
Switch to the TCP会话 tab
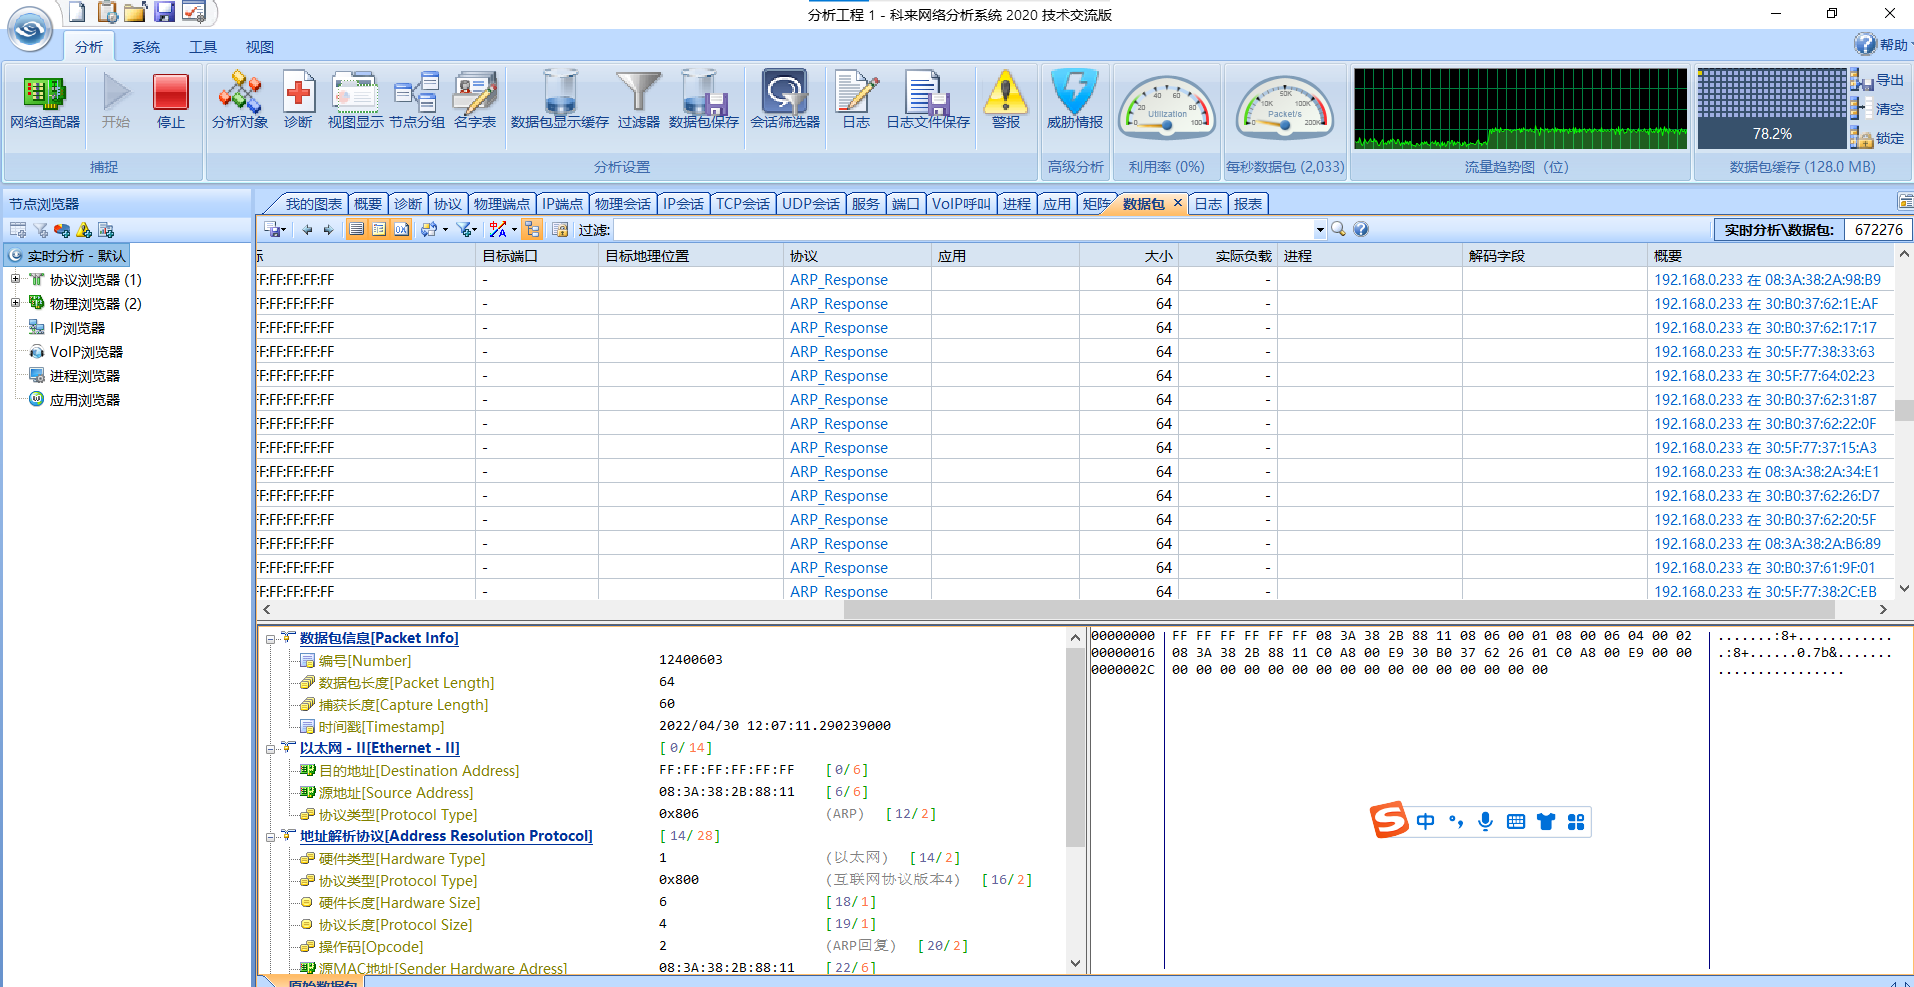click(742, 204)
